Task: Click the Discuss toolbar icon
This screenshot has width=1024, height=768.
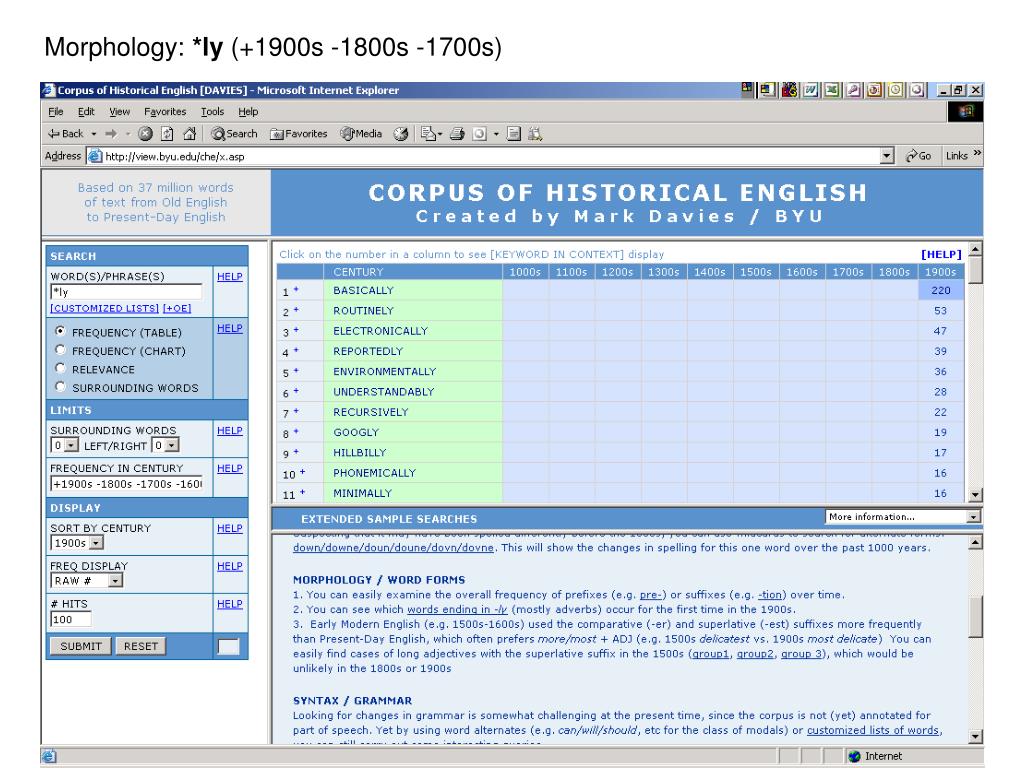Action: [514, 134]
